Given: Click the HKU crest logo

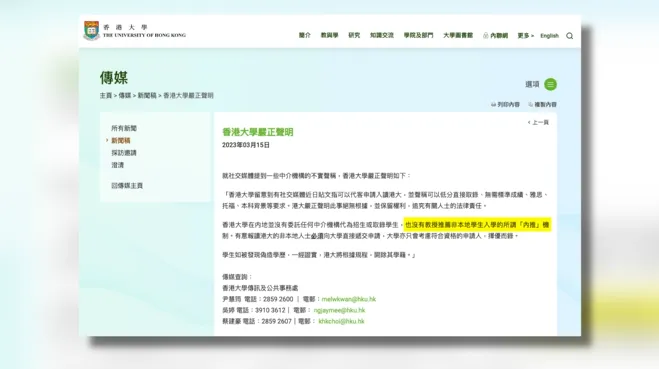Looking at the screenshot, I should click(91, 30).
